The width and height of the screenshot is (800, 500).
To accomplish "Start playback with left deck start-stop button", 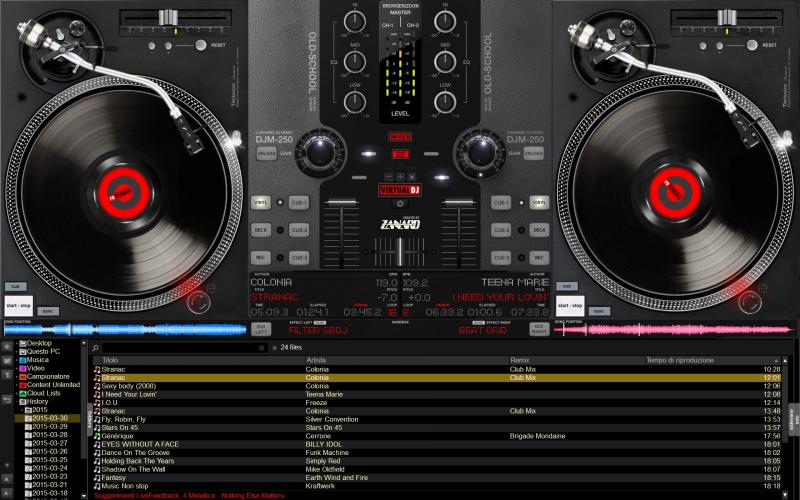I will click(19, 306).
